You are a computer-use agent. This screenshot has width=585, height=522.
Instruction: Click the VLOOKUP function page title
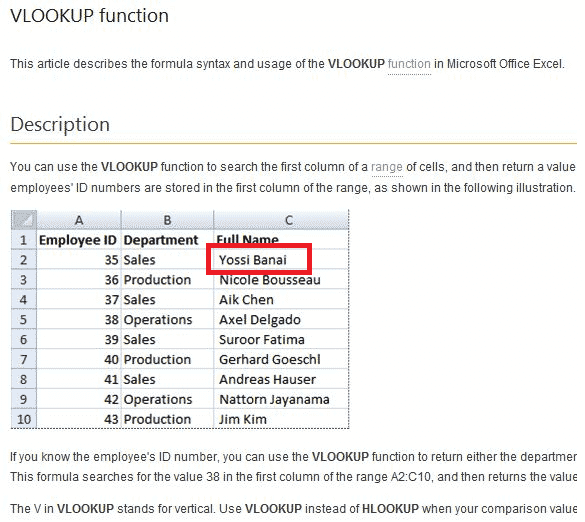[89, 16]
